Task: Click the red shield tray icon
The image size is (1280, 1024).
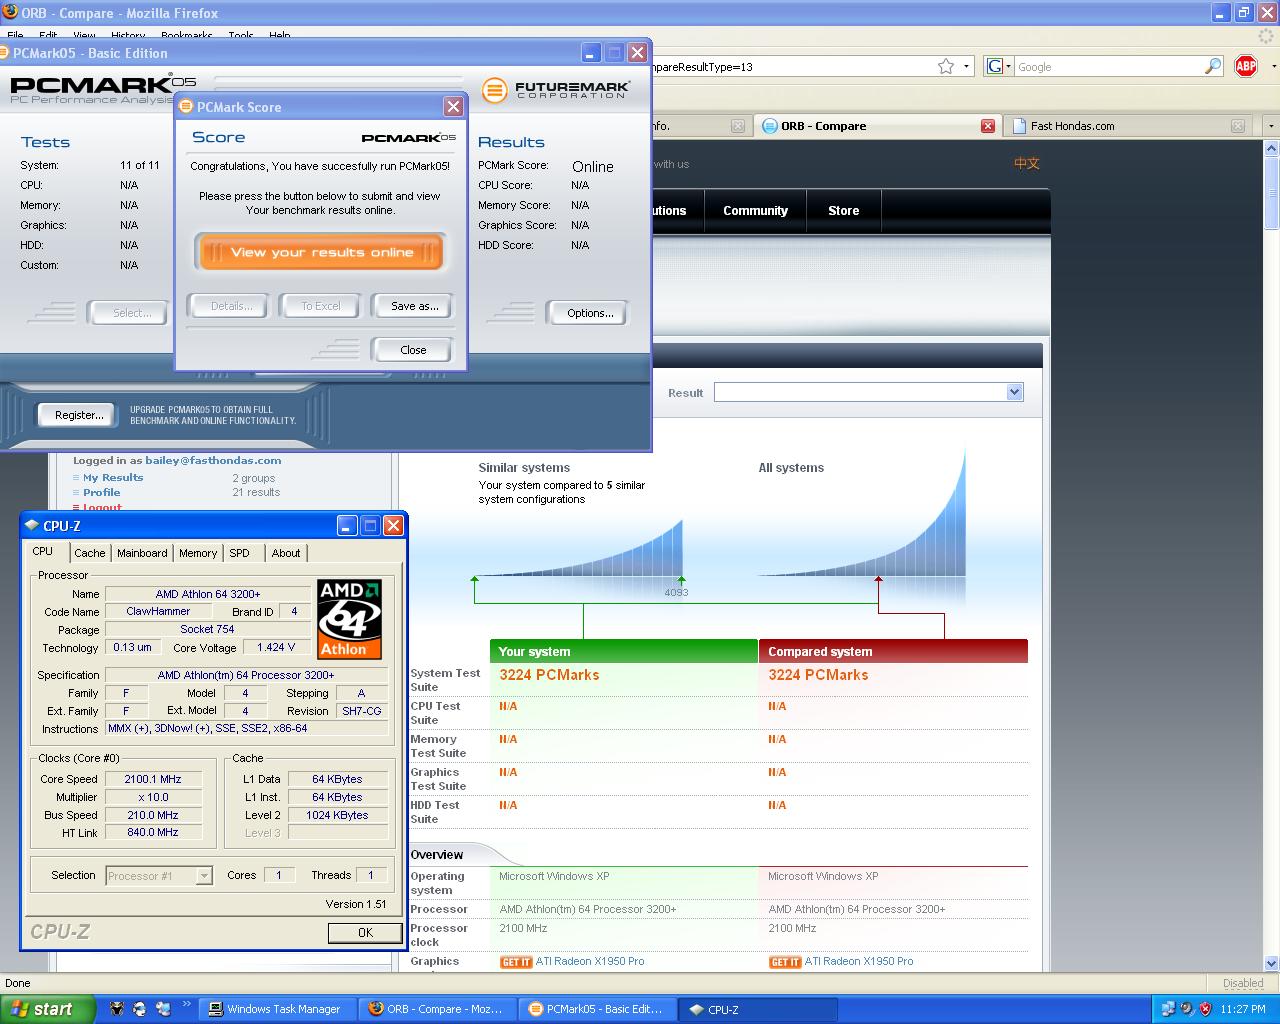Action: click(1205, 1009)
